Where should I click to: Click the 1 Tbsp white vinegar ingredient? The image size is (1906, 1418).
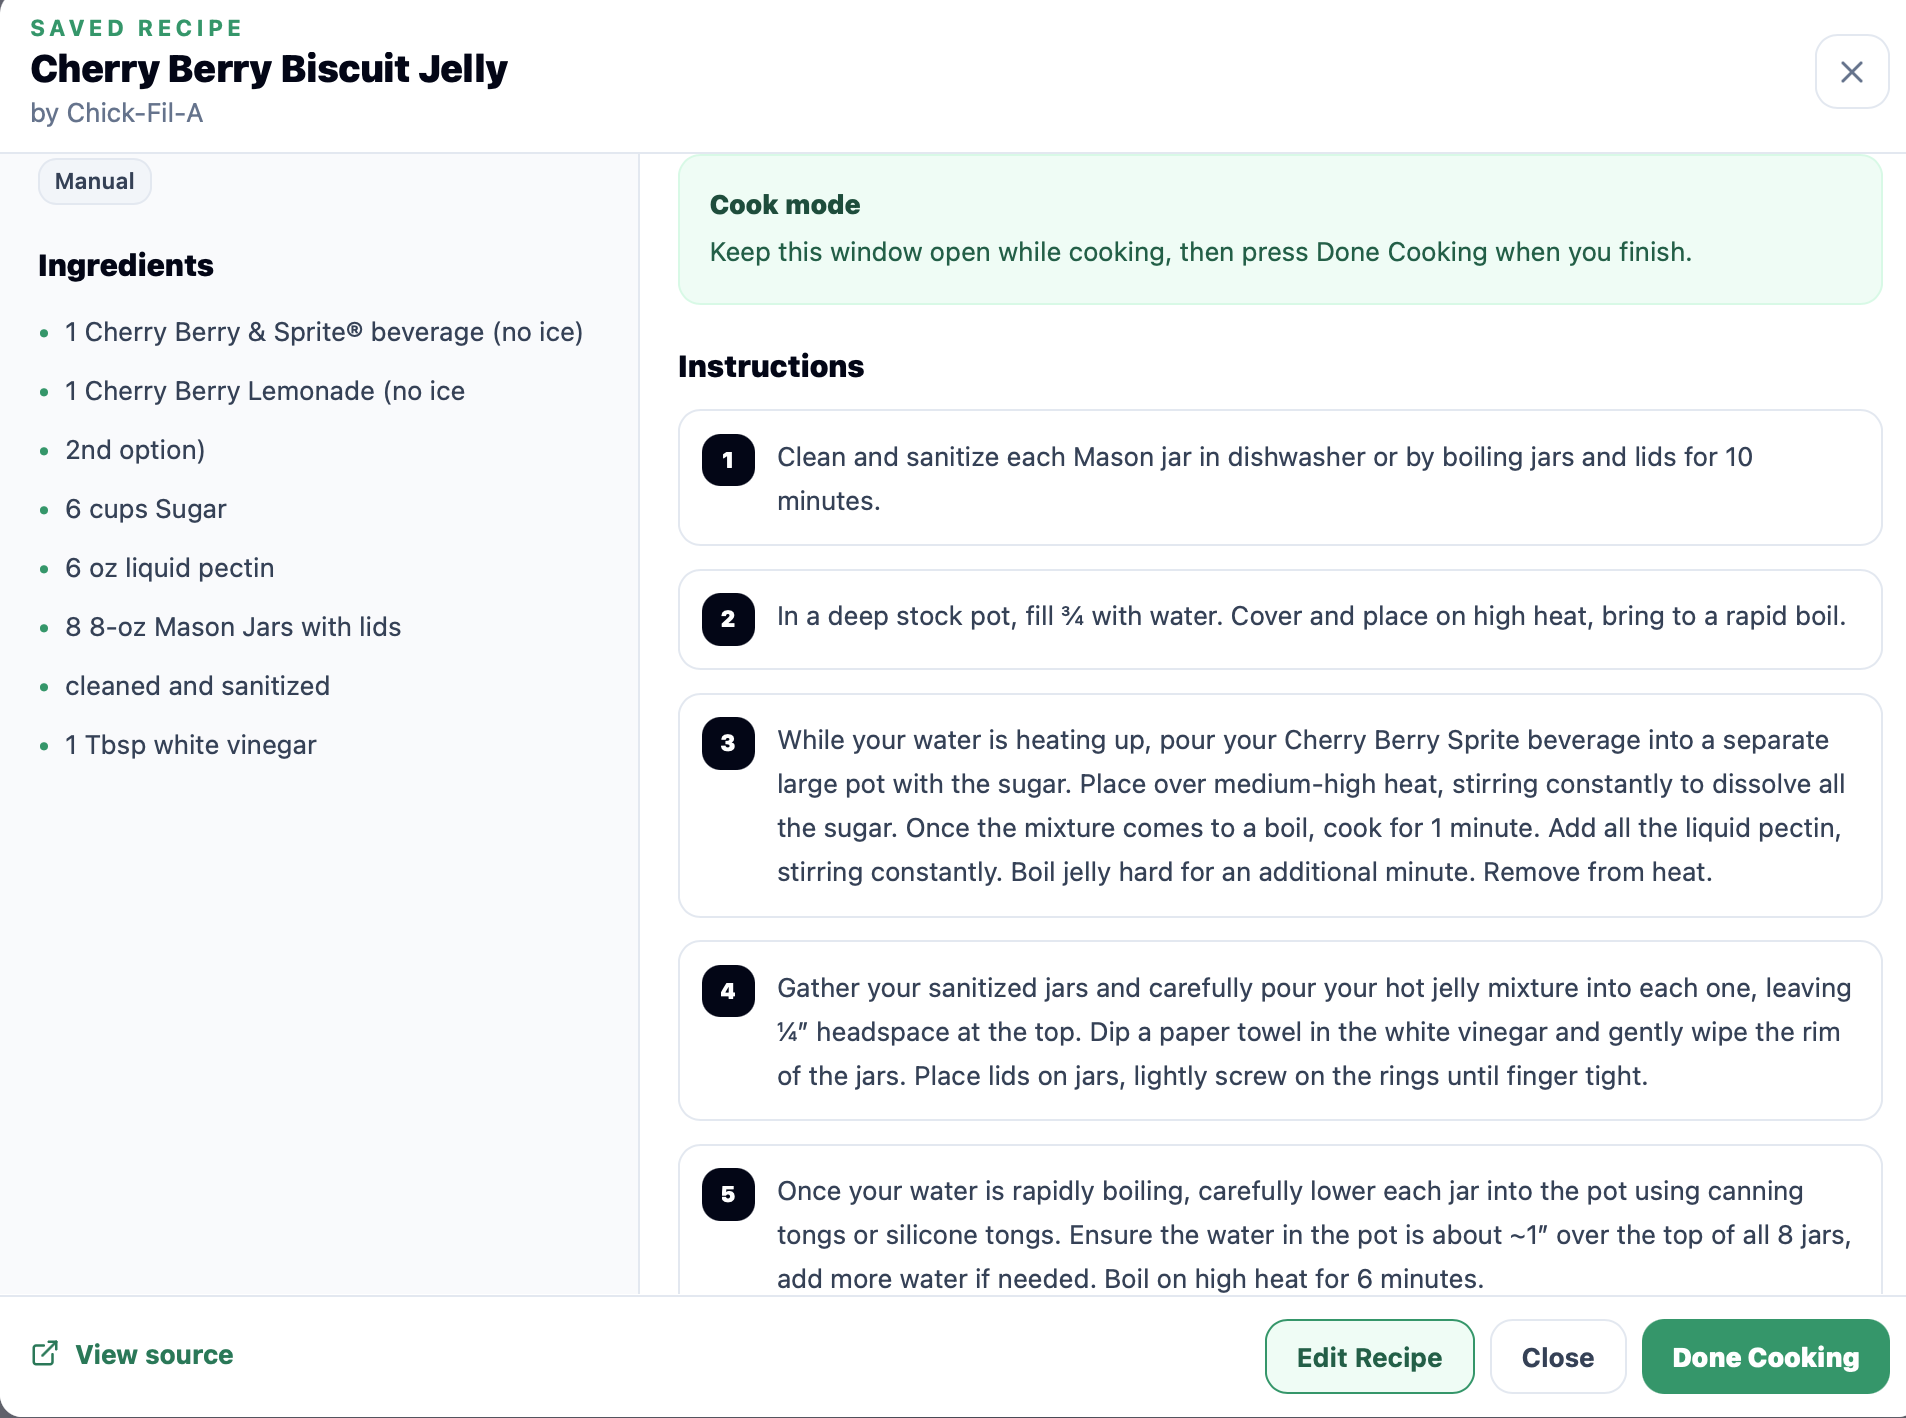[191, 745]
